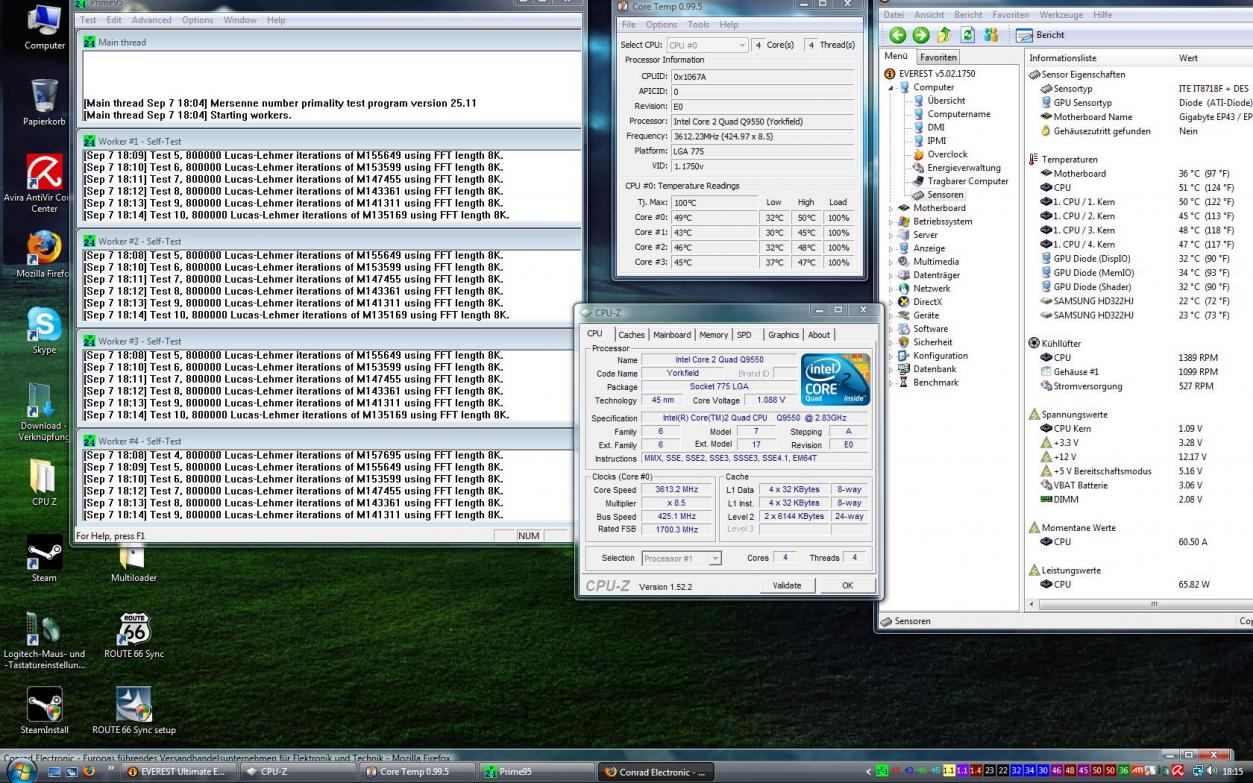Open Options menu in Core Temp

point(661,25)
